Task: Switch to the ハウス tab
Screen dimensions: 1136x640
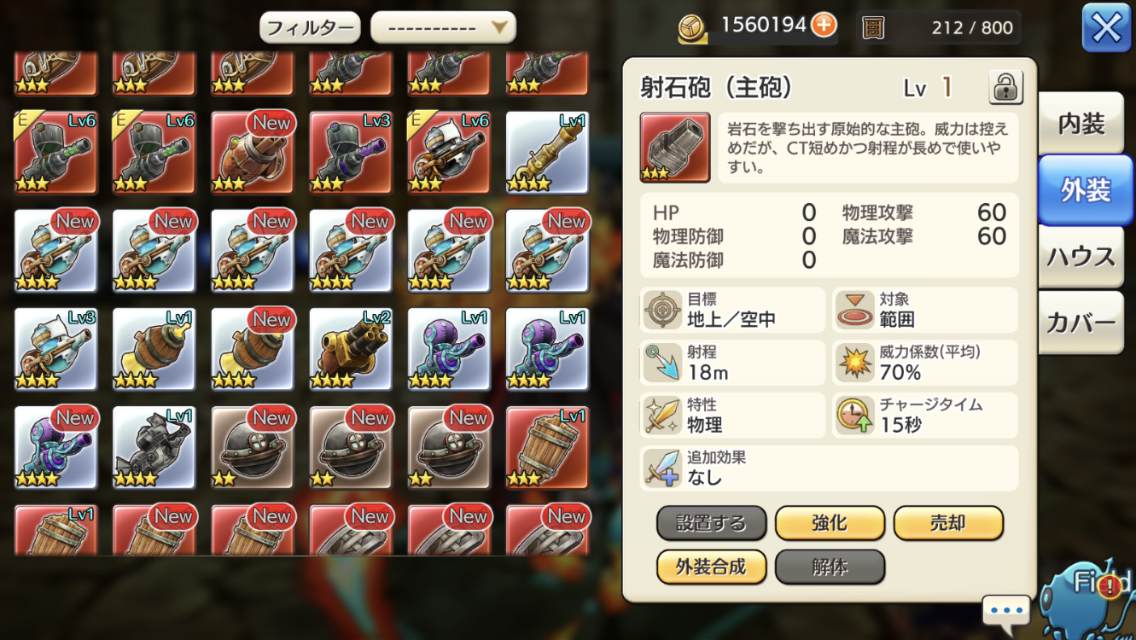Action: (x=1080, y=257)
